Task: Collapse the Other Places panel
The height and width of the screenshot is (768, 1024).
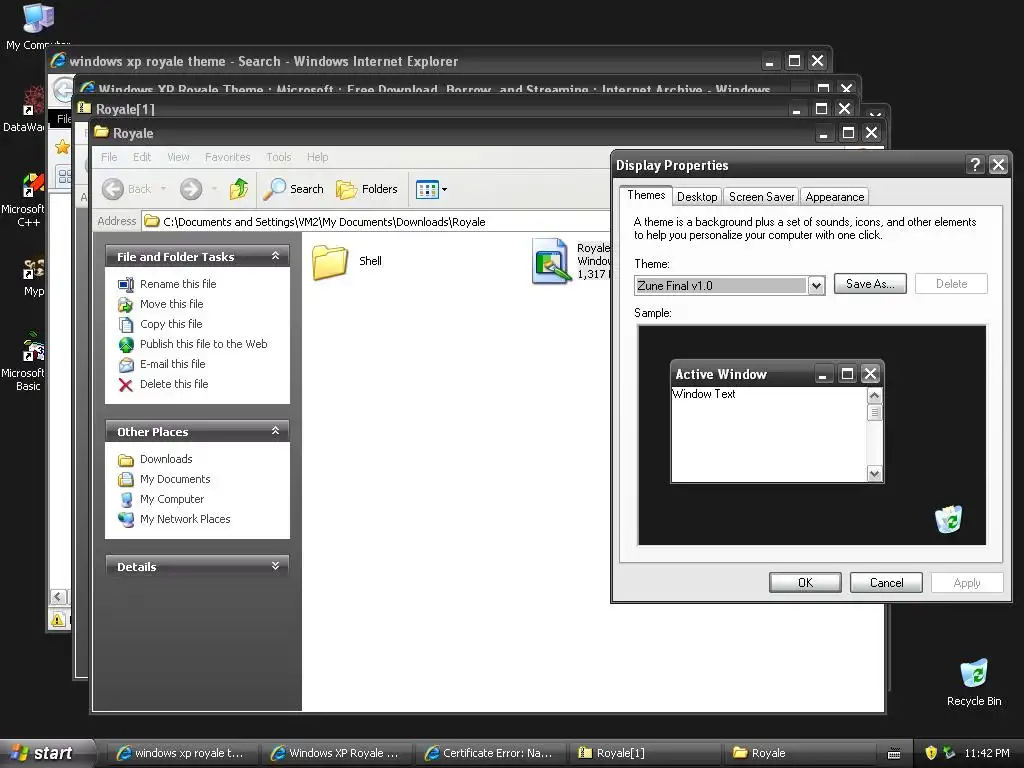Action: tap(275, 431)
